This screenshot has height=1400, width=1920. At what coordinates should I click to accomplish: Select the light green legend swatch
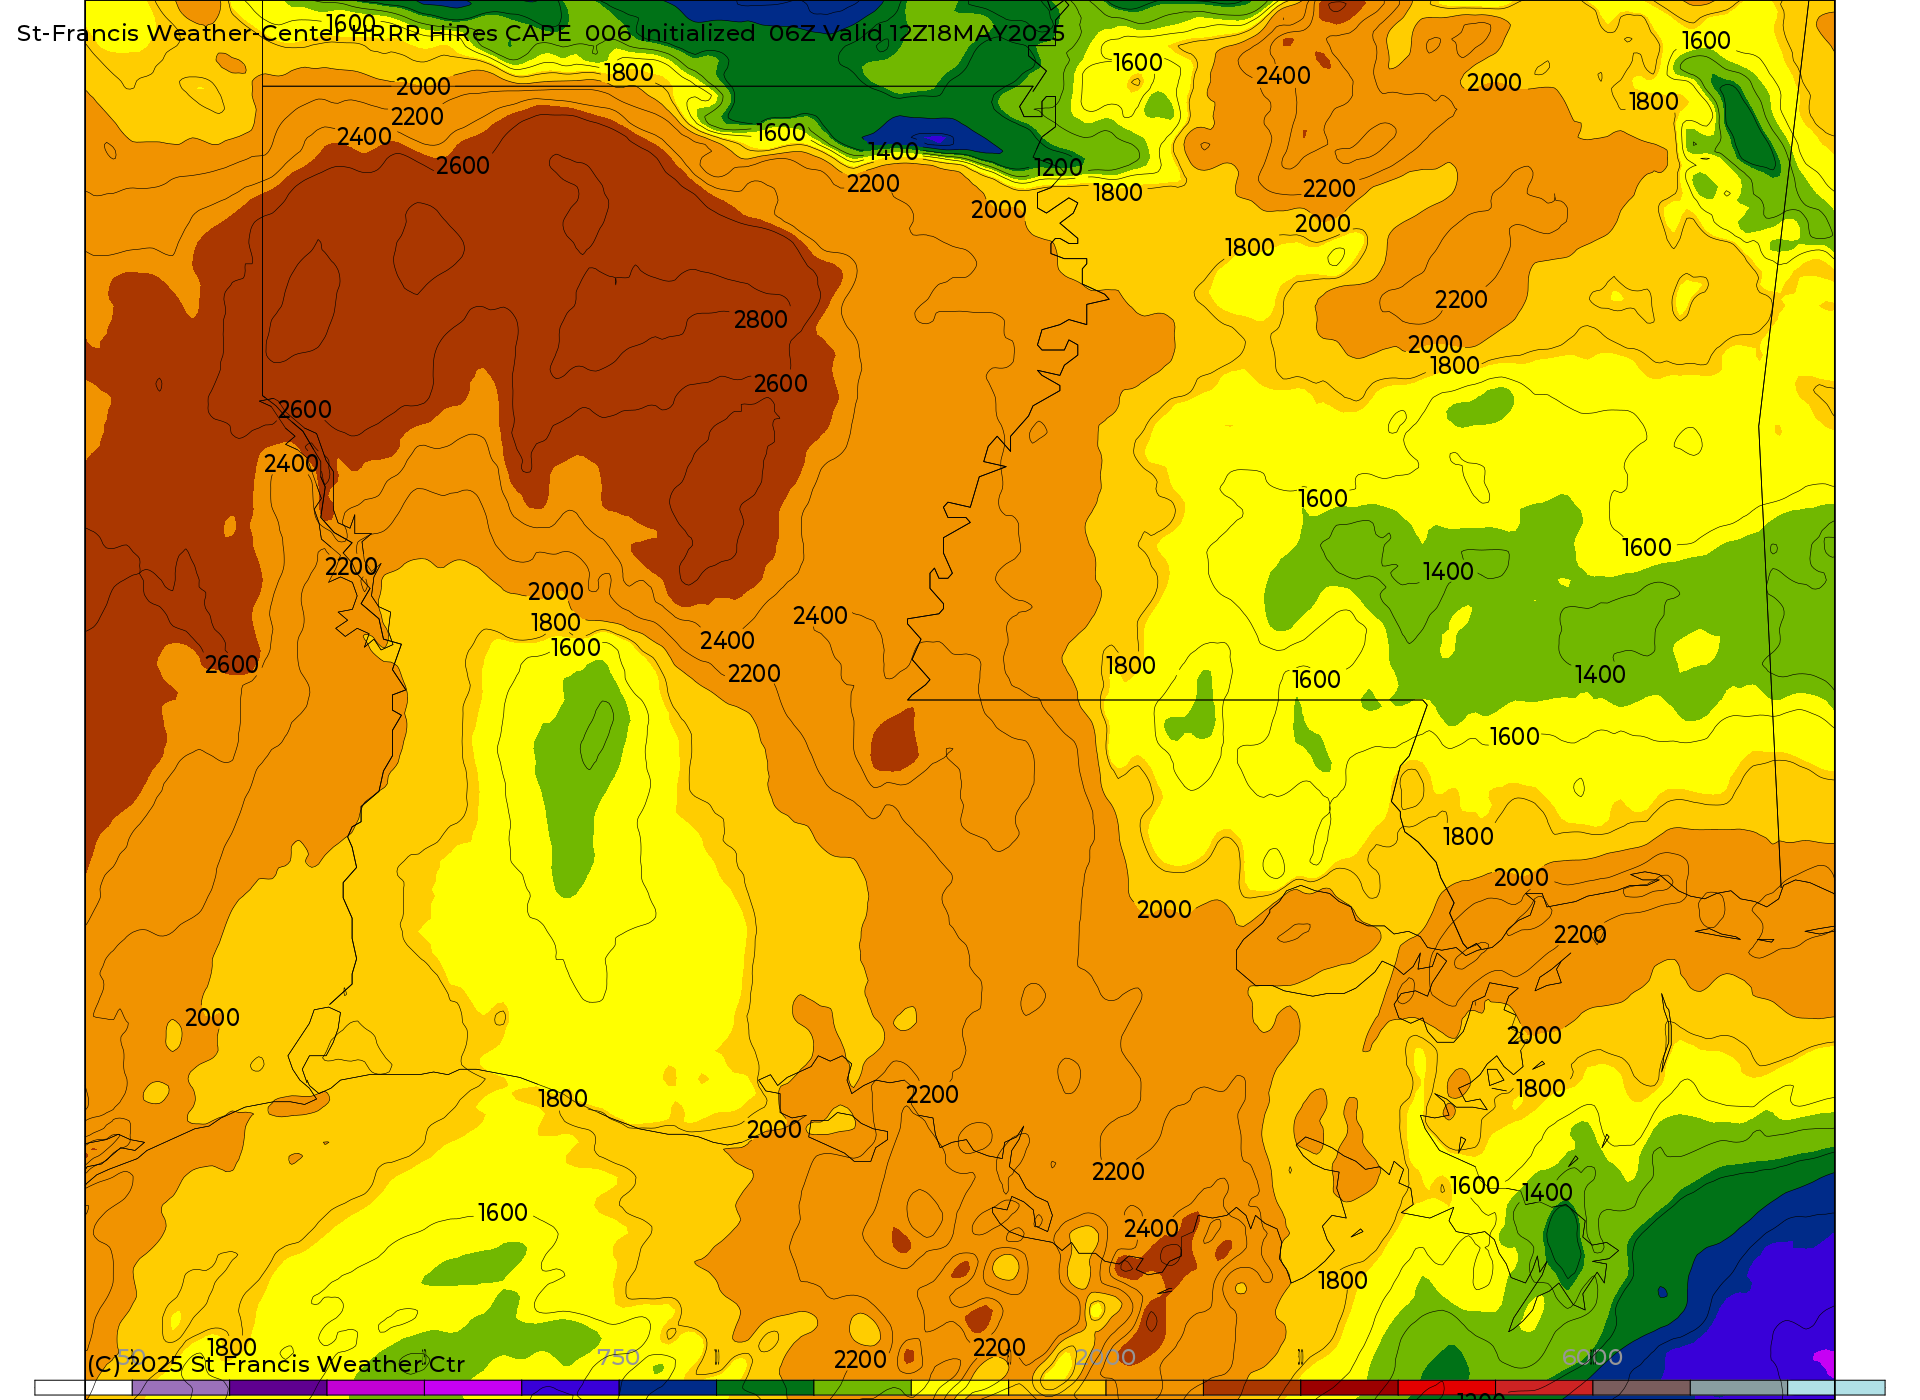click(x=862, y=1388)
